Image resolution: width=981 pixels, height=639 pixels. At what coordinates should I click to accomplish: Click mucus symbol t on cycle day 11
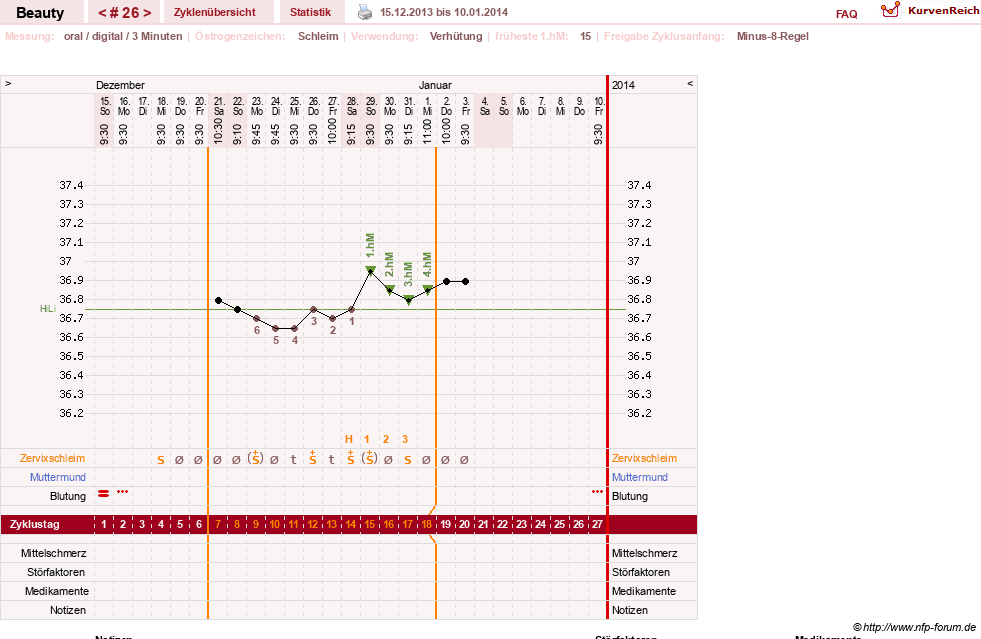293,460
